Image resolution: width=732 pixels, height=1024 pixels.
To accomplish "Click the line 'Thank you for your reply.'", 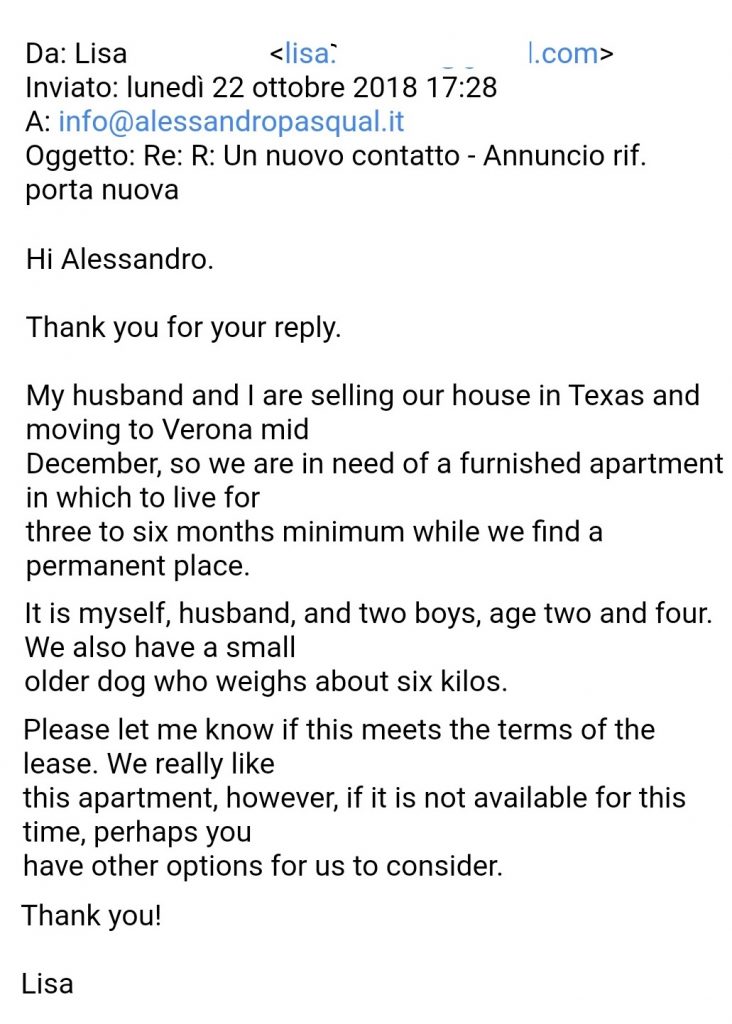I will click(x=183, y=328).
